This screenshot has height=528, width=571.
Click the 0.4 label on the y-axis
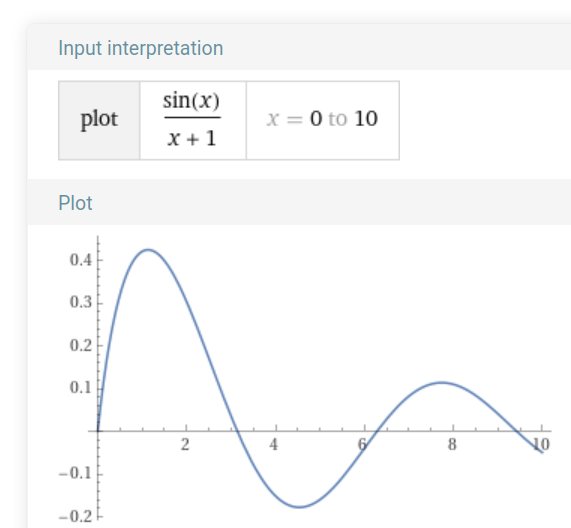(x=80, y=260)
